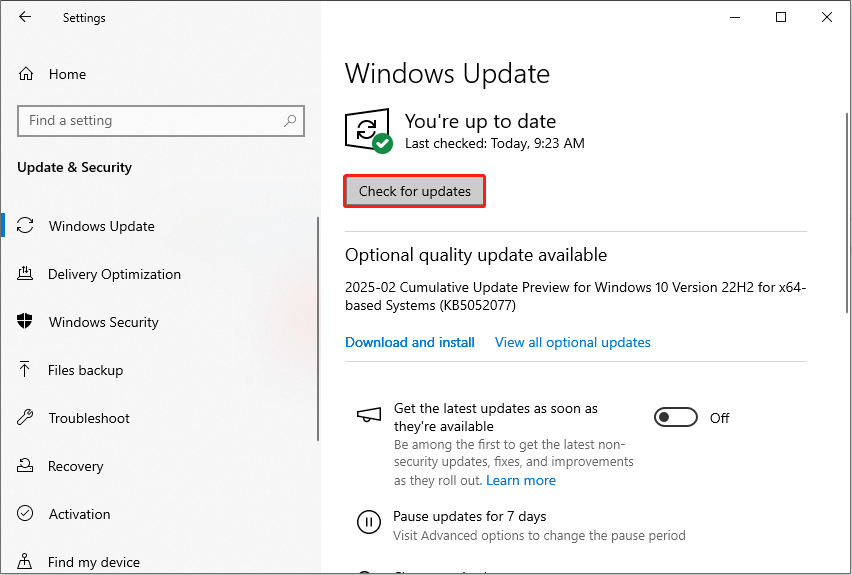Click Download and install link
Screen dimensions: 852x575
(x=410, y=342)
